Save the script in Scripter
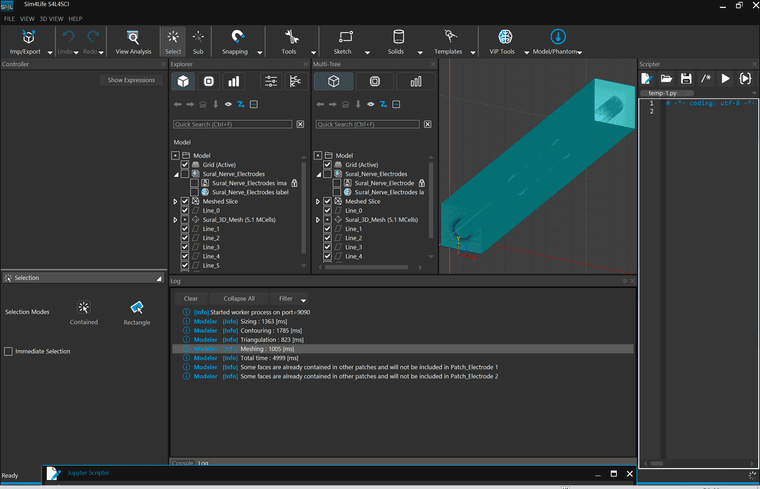 point(686,79)
